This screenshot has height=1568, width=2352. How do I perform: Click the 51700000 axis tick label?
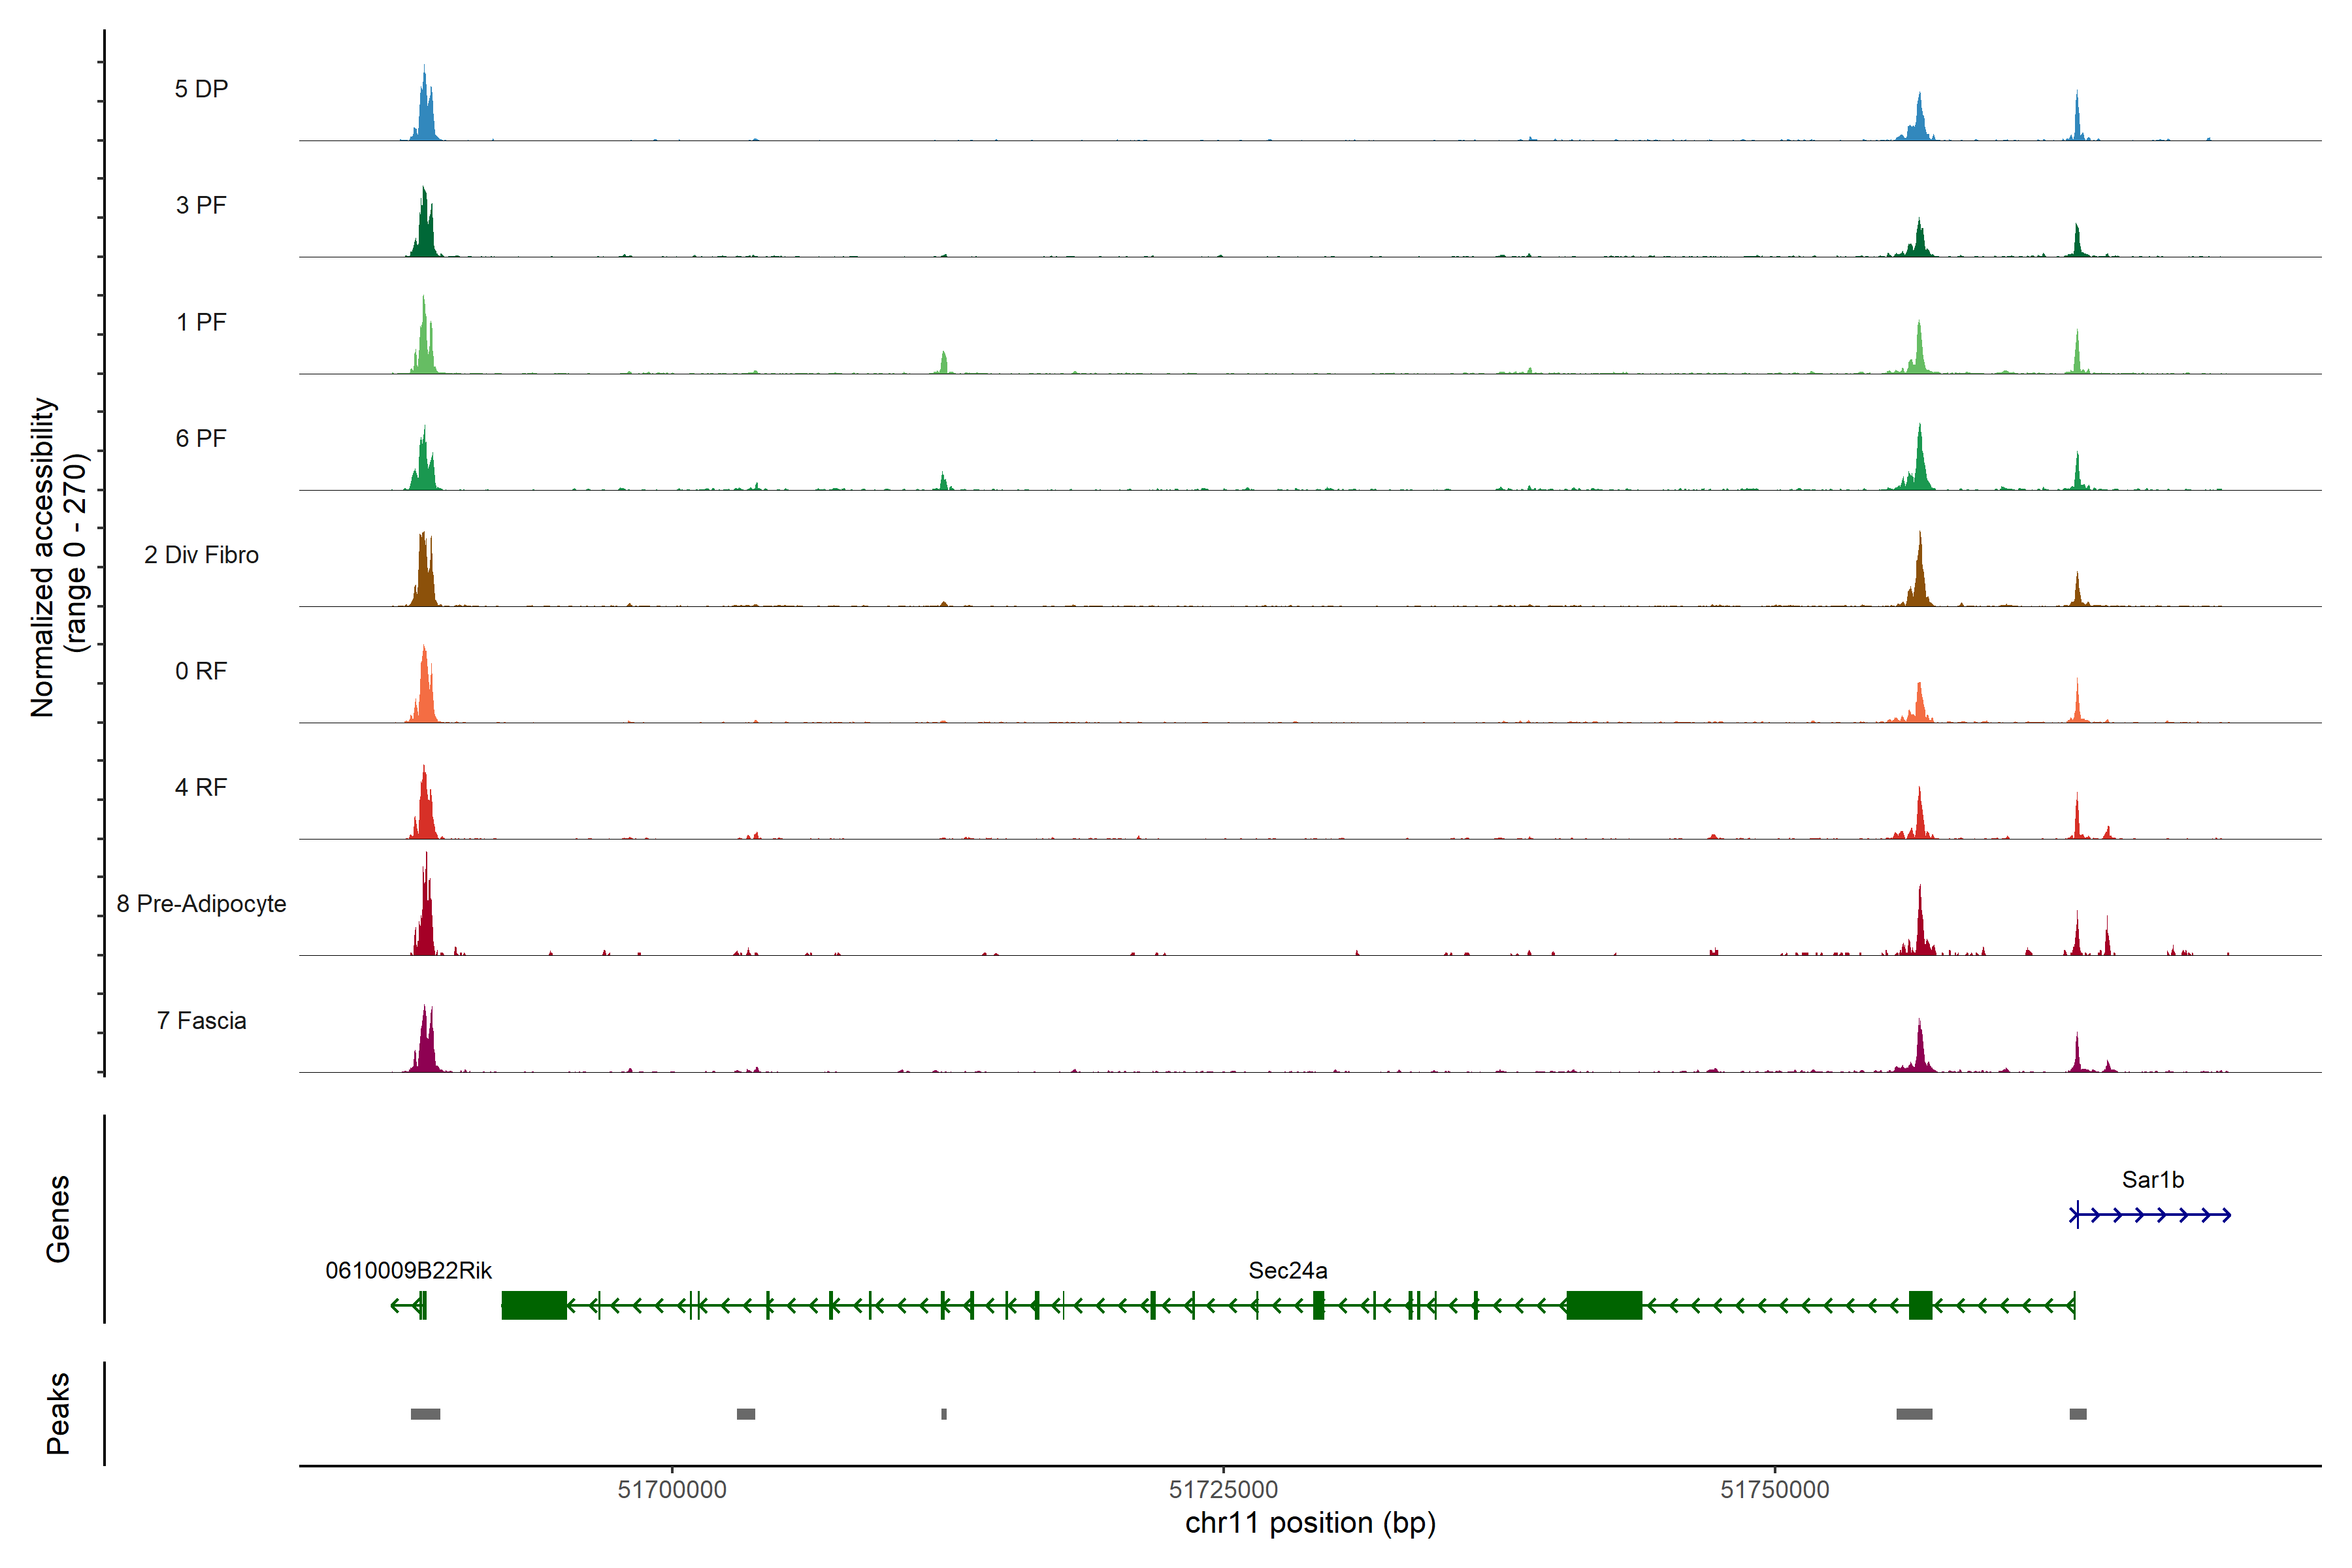672,1490
